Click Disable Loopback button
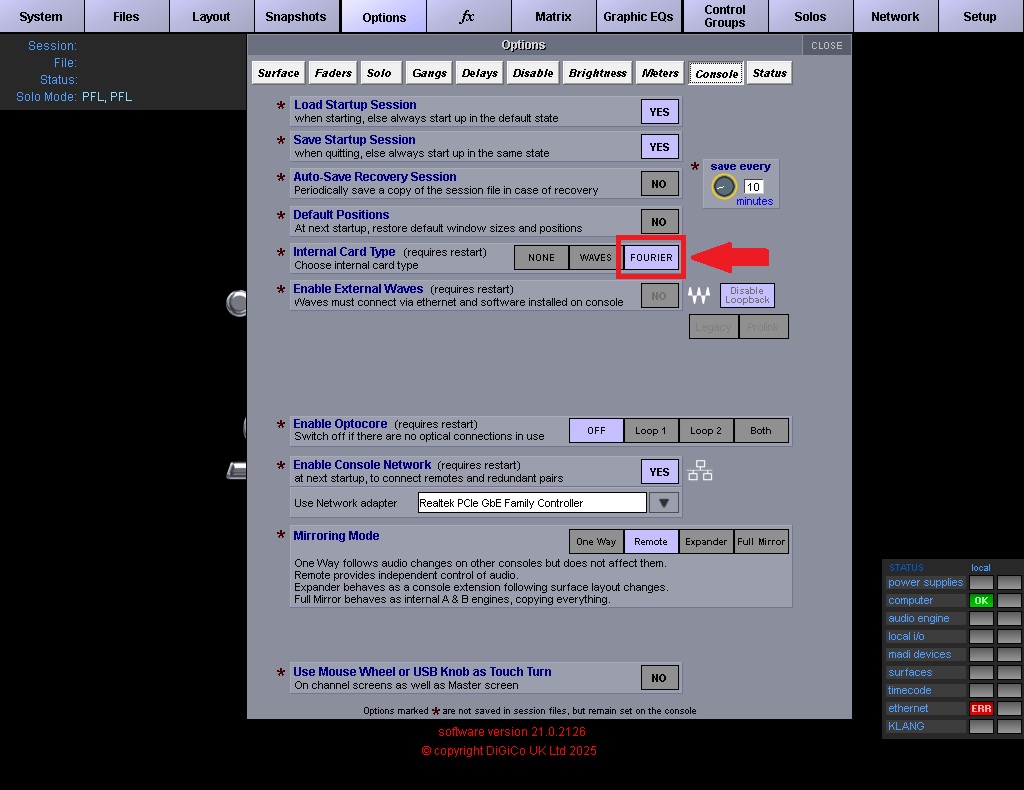This screenshot has width=1024, height=790. pos(747,295)
